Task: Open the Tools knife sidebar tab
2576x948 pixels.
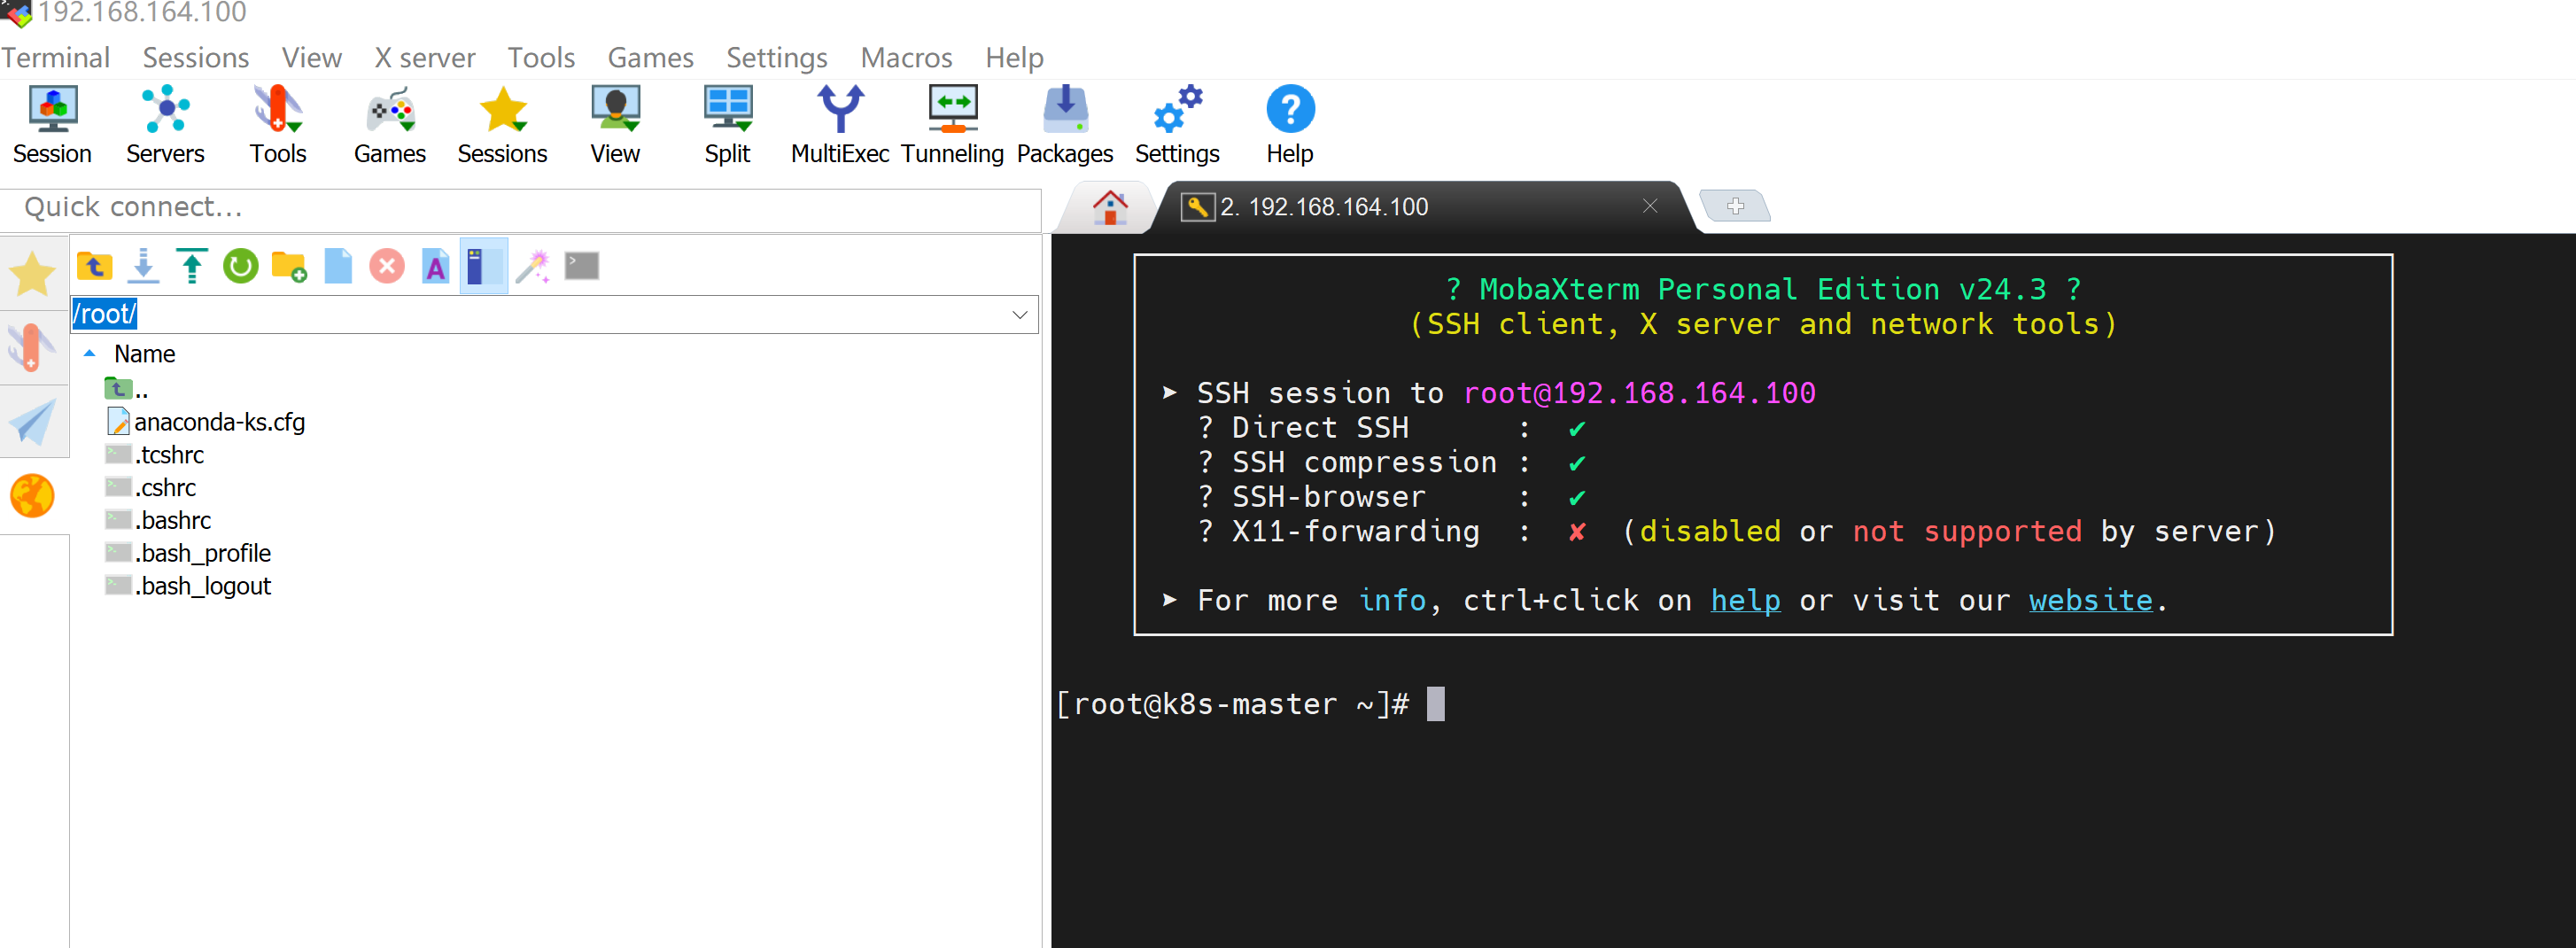Action: [x=33, y=347]
